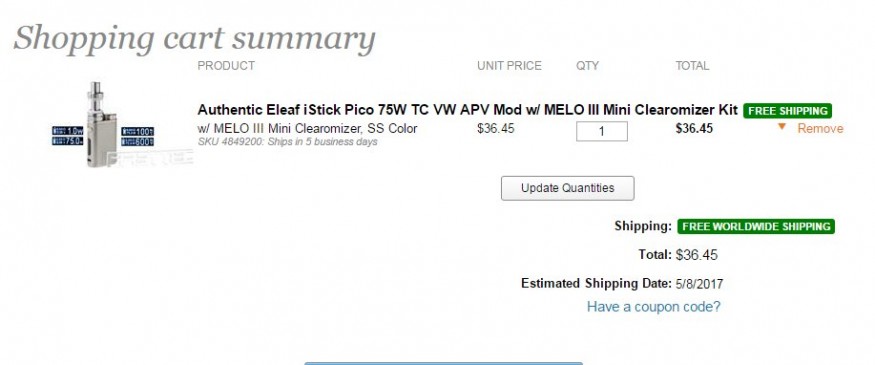Click the UNIT PRICE column header

pyautogui.click(x=509, y=66)
